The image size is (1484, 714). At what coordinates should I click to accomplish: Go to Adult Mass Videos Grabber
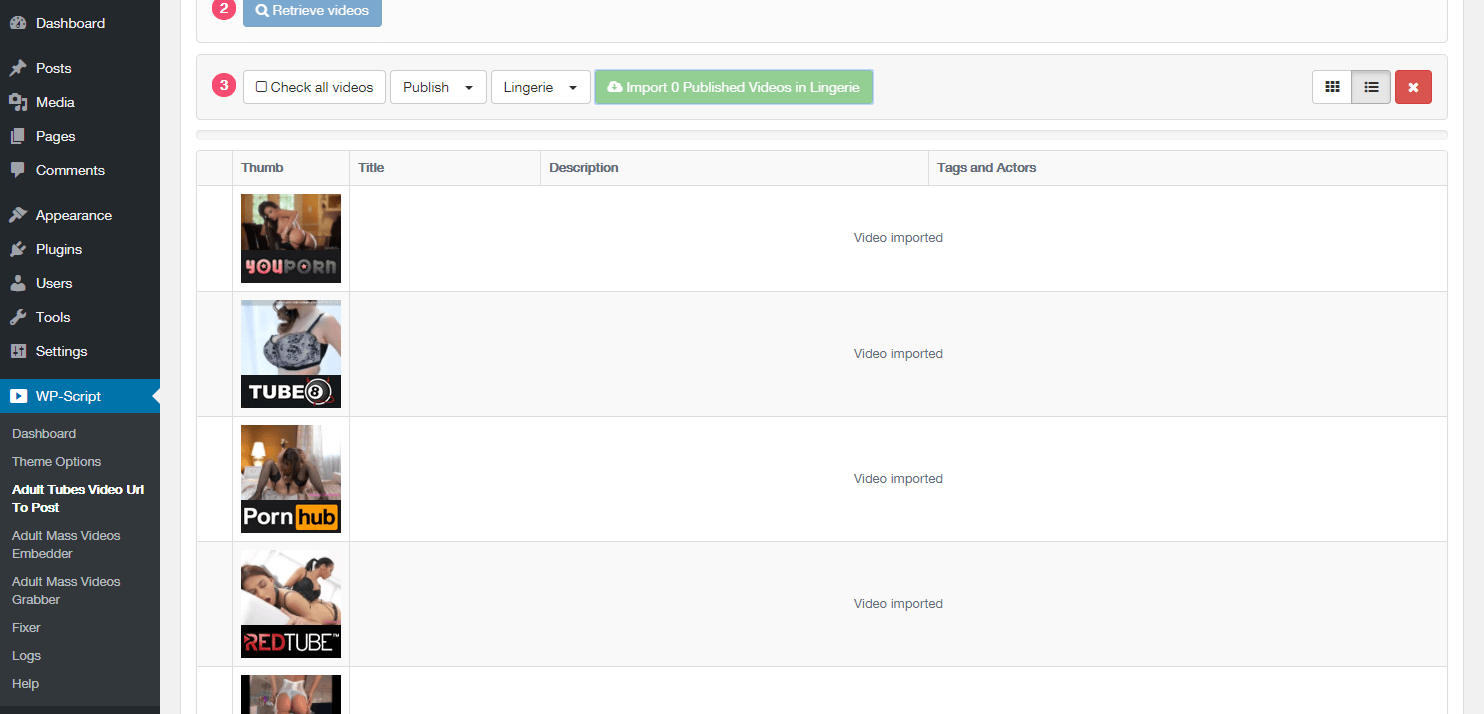(66, 590)
